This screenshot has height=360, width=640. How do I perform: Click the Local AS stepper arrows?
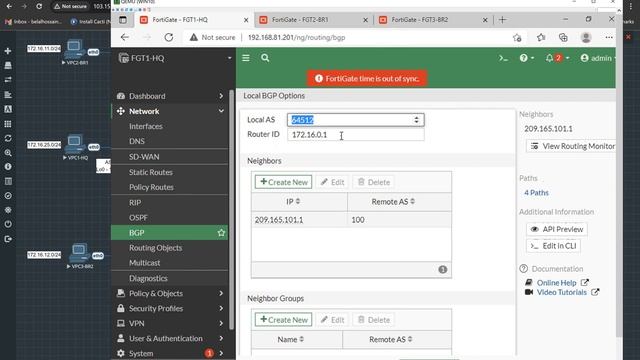(416, 120)
